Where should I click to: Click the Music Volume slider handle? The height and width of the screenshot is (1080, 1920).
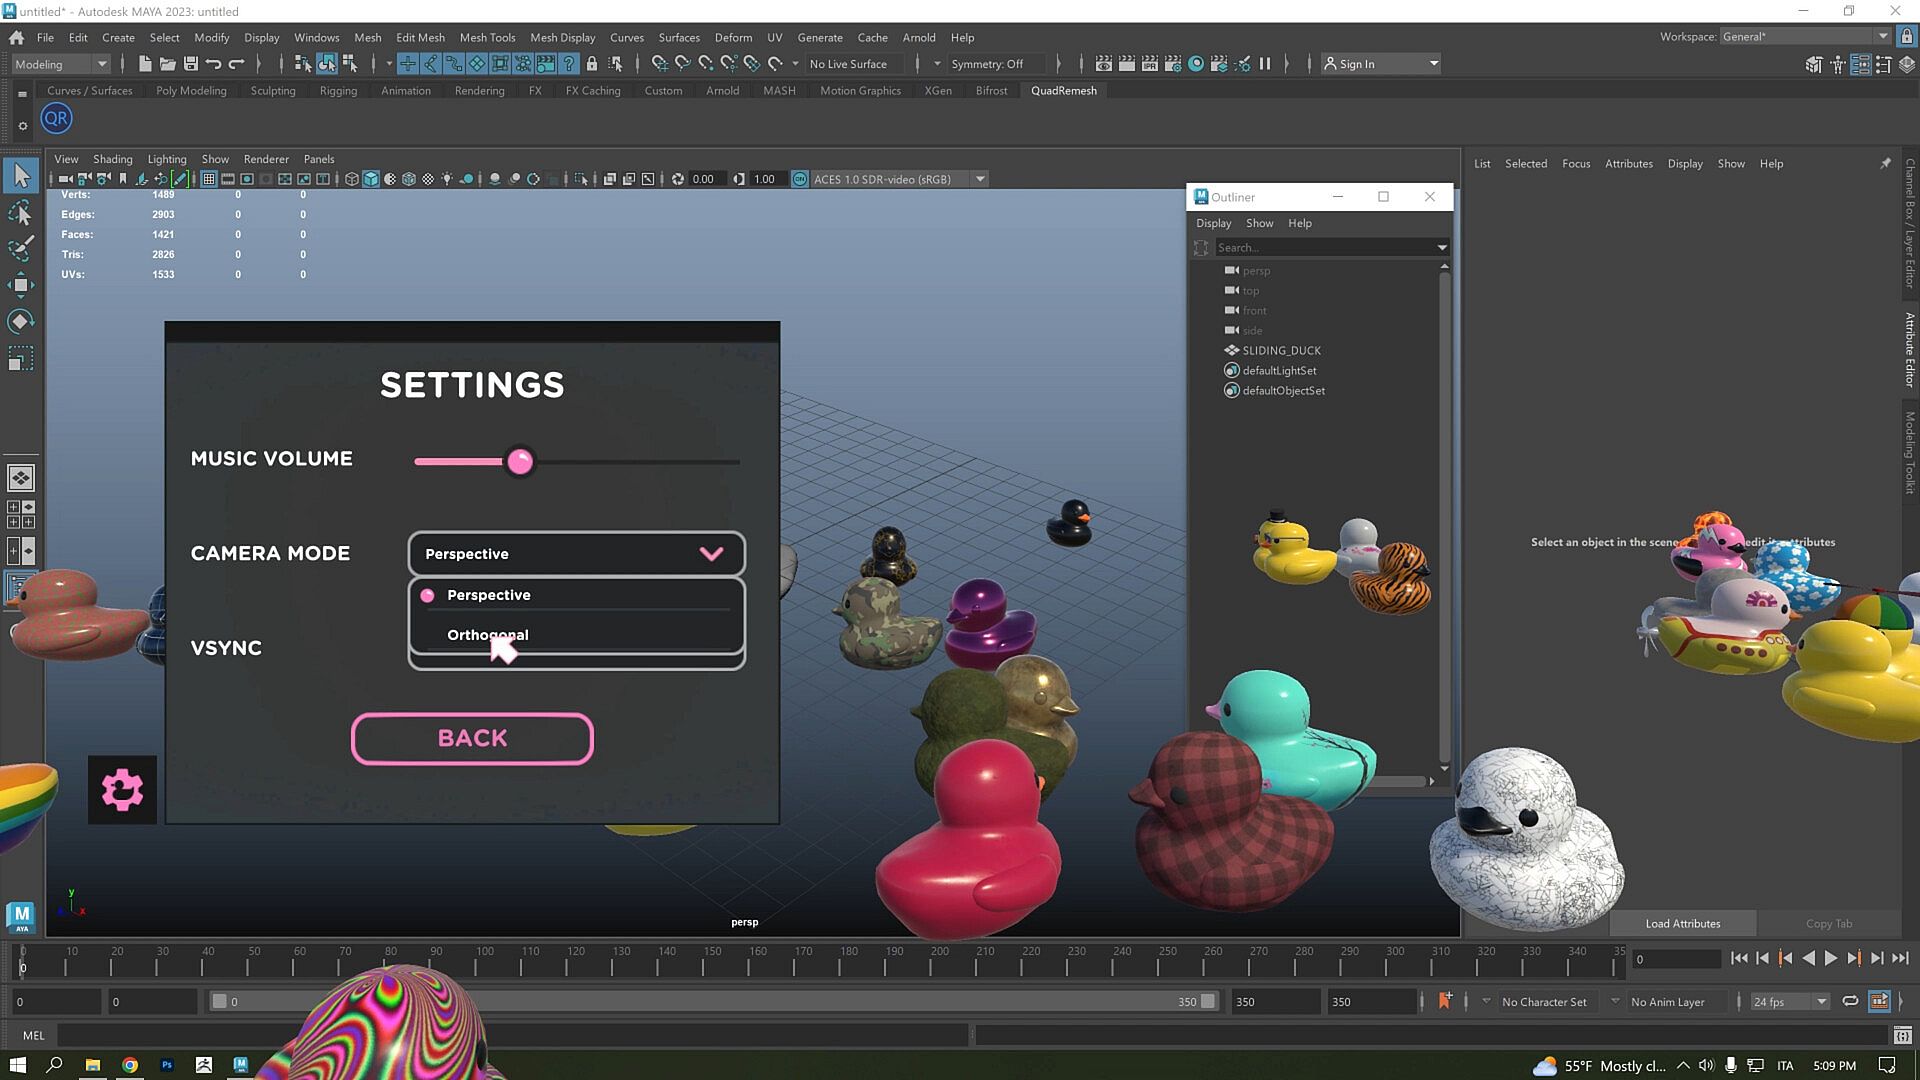click(520, 461)
